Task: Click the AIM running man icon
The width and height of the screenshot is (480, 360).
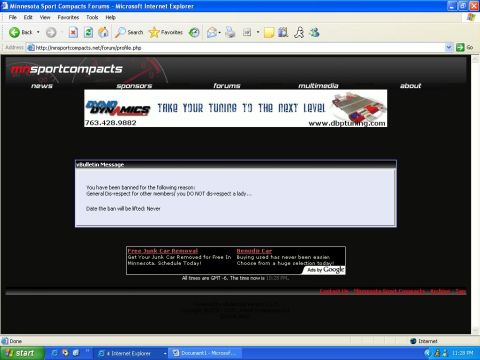Action: point(299,32)
